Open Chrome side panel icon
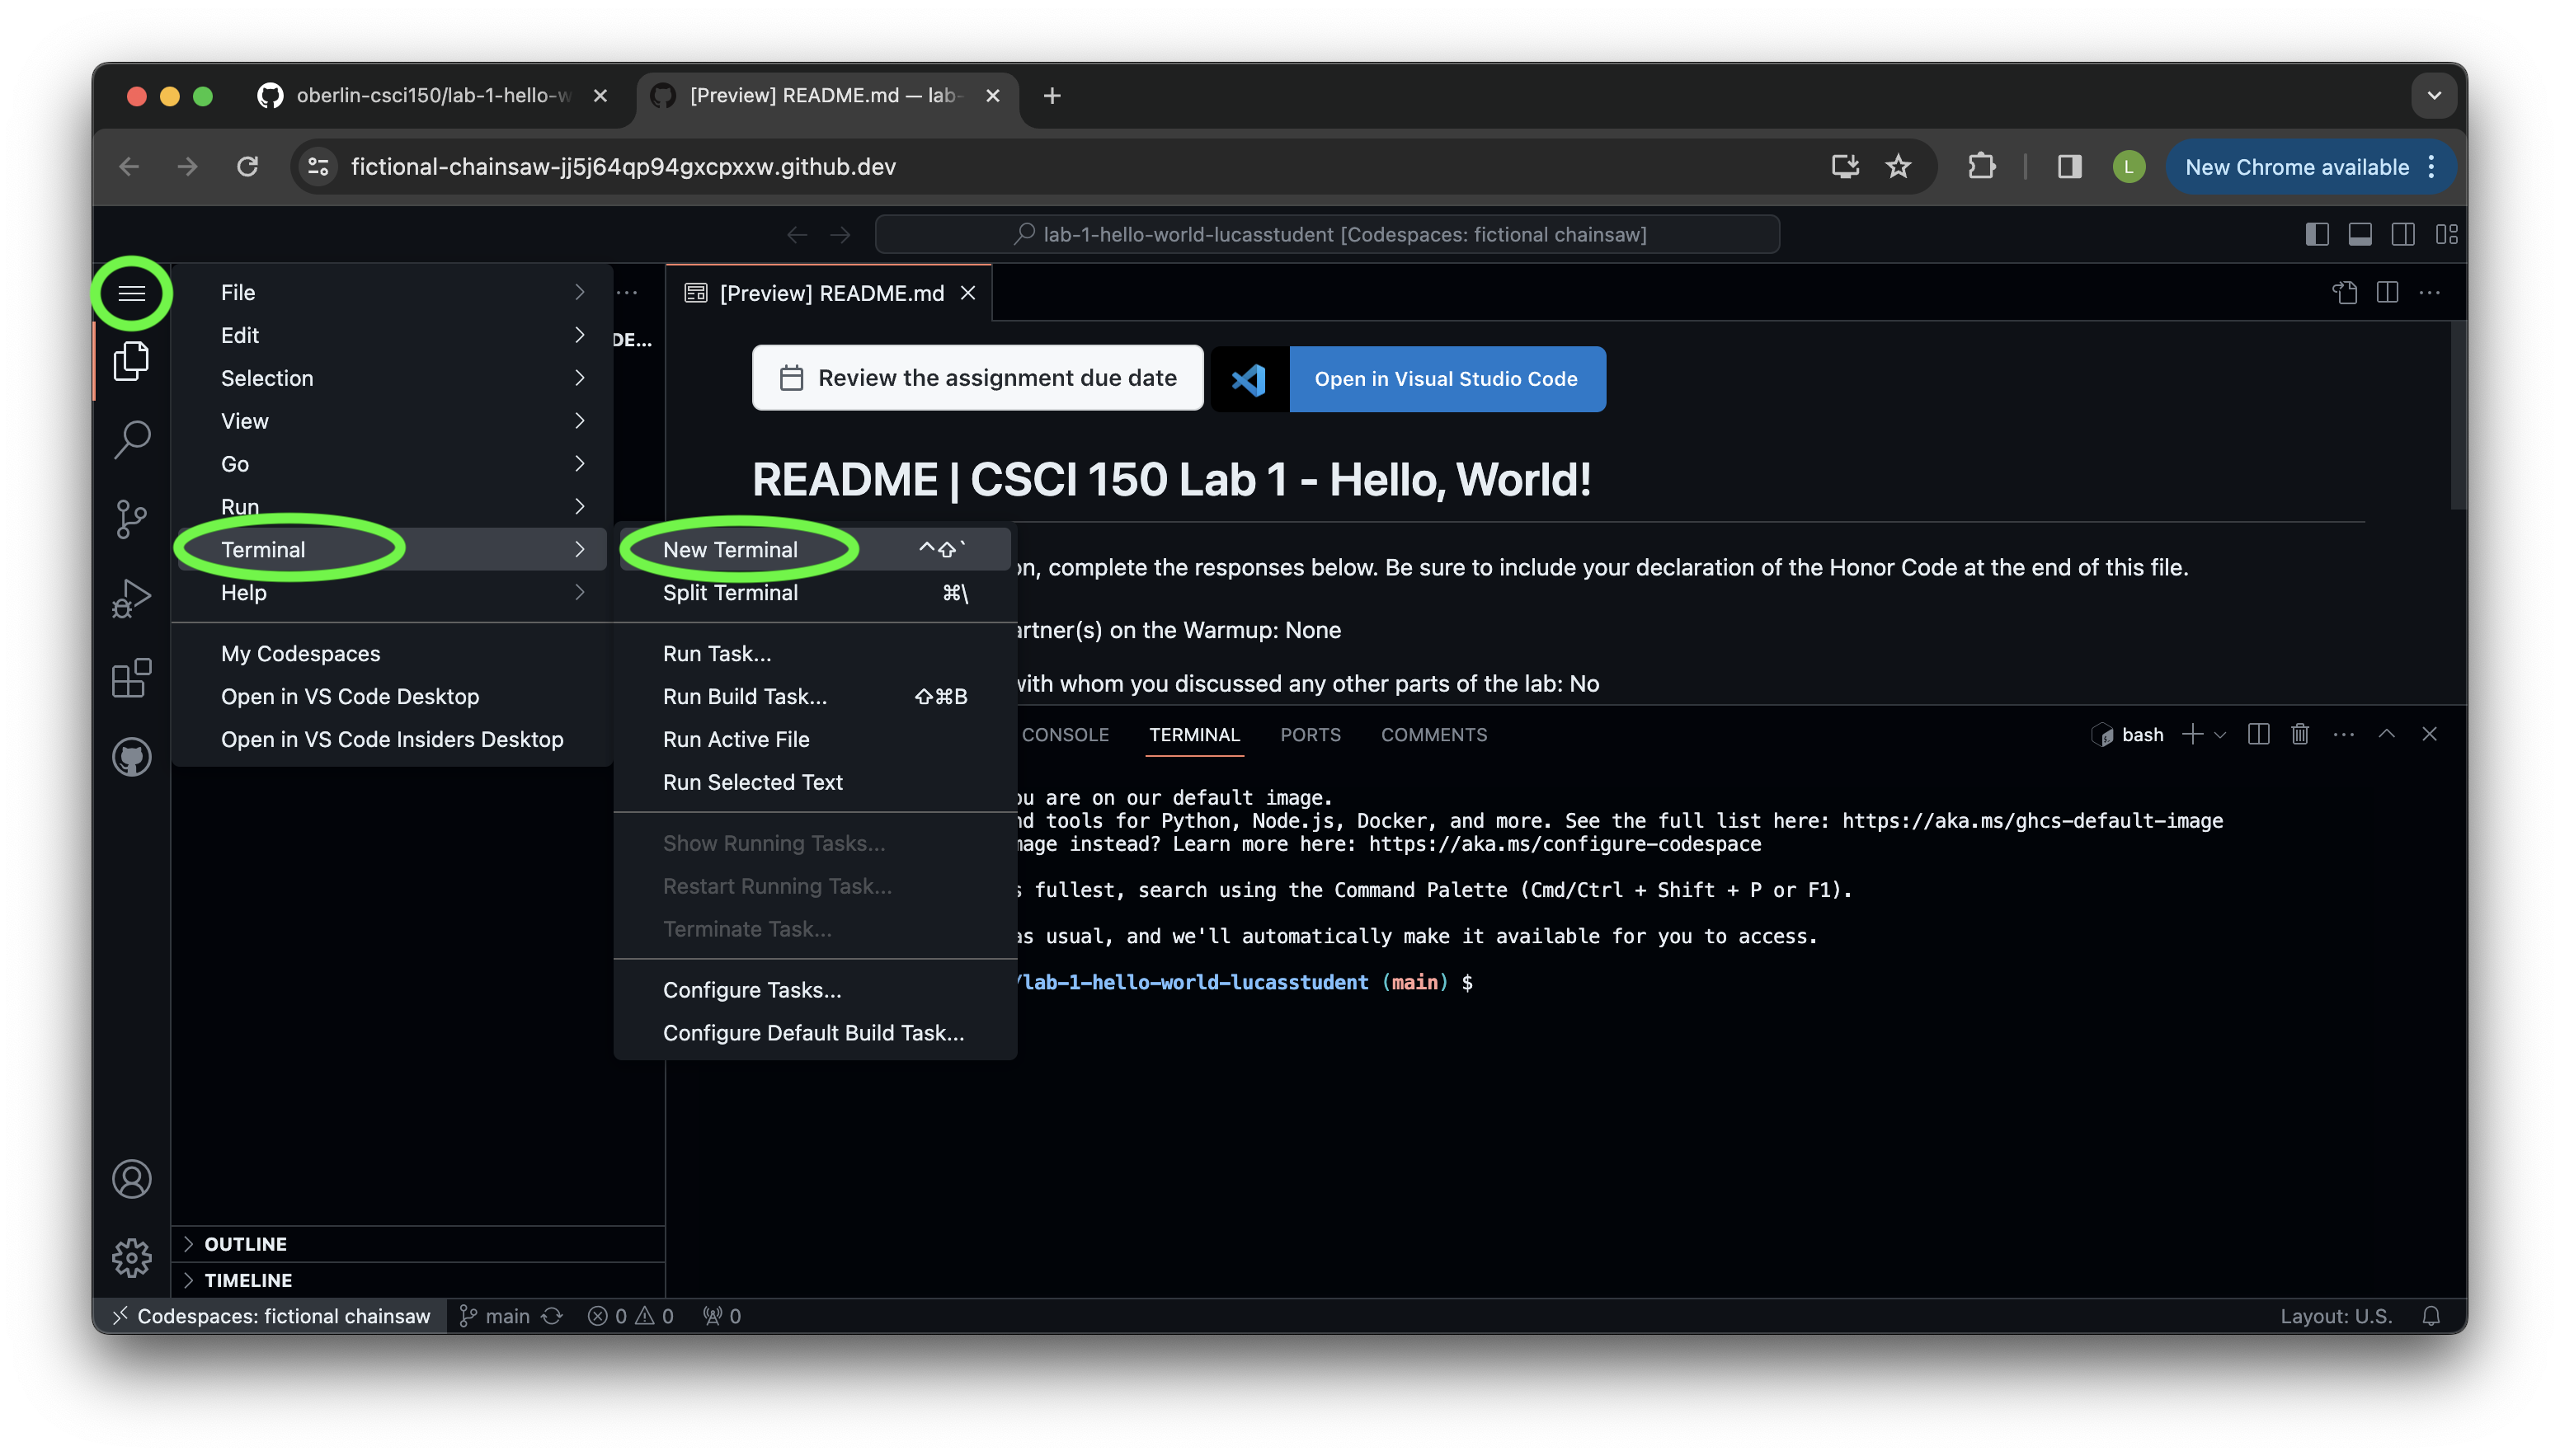 click(x=2069, y=166)
